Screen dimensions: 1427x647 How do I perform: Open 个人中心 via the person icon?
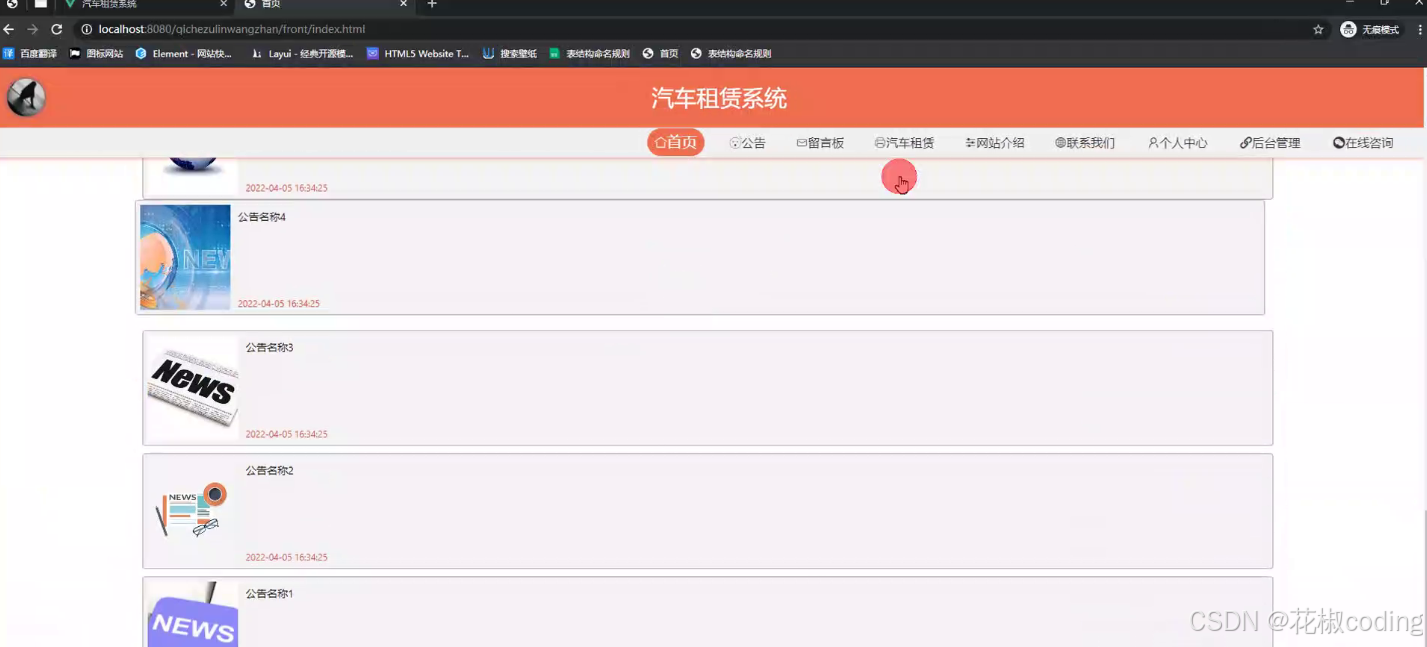[x=1153, y=142]
